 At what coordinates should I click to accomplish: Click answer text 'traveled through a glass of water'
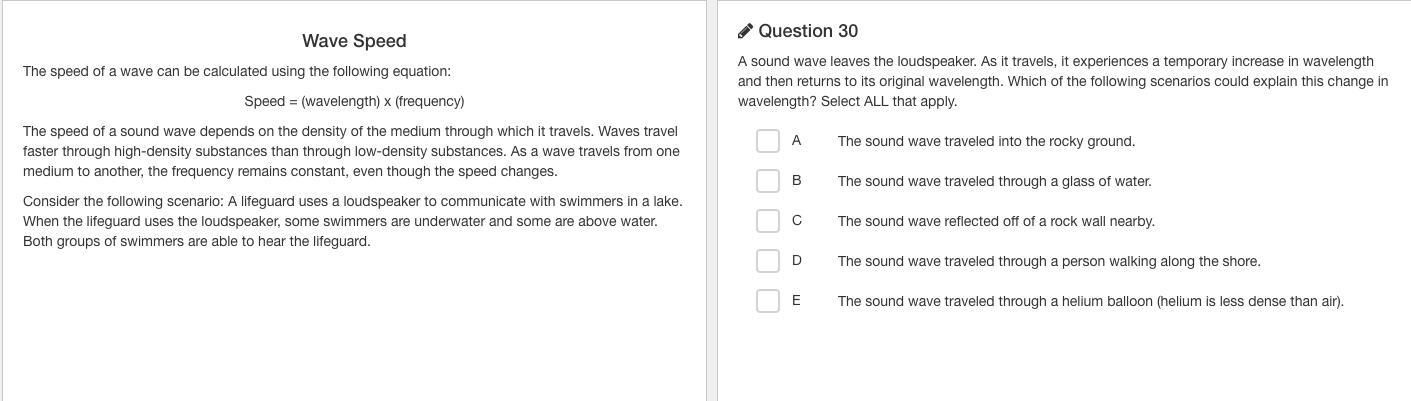tap(994, 181)
